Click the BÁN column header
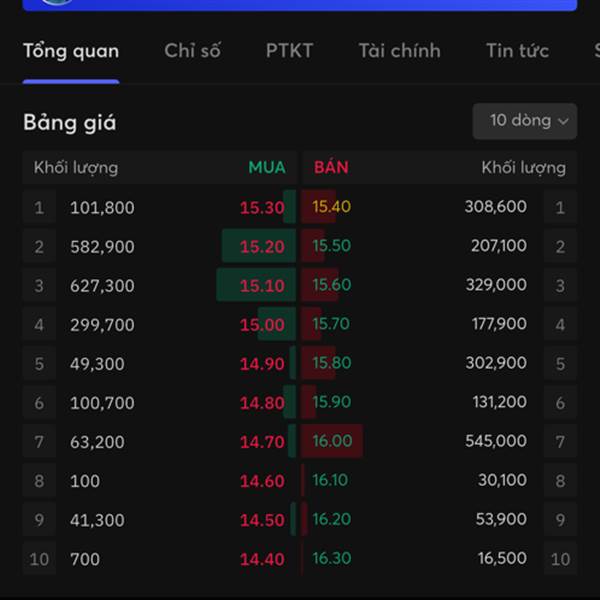 click(331, 167)
